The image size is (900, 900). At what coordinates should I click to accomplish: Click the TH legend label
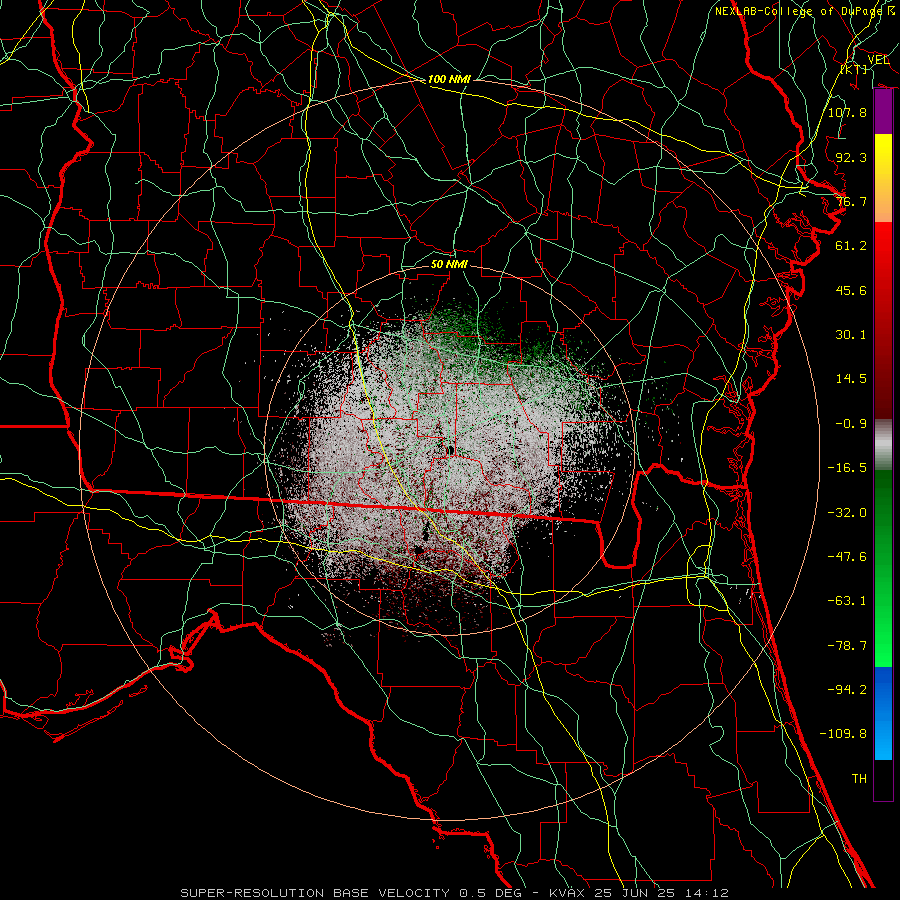(x=859, y=779)
